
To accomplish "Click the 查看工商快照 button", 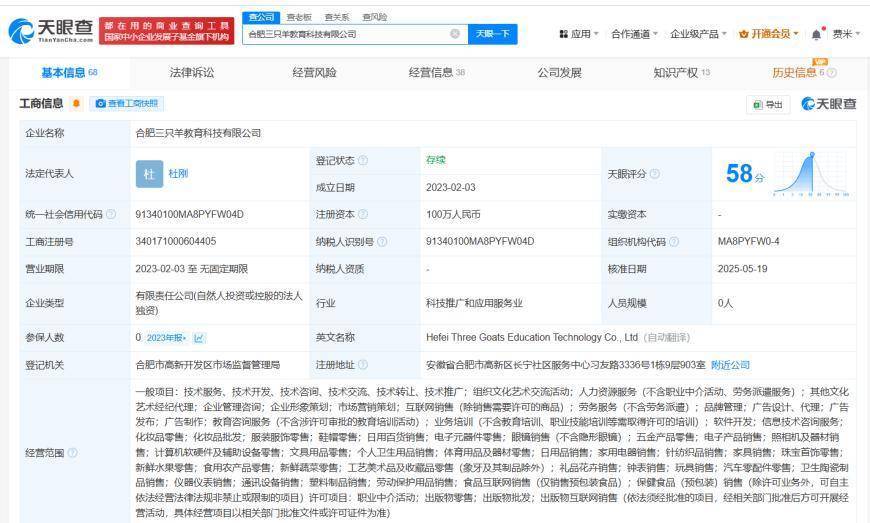I will pyautogui.click(x=127, y=104).
